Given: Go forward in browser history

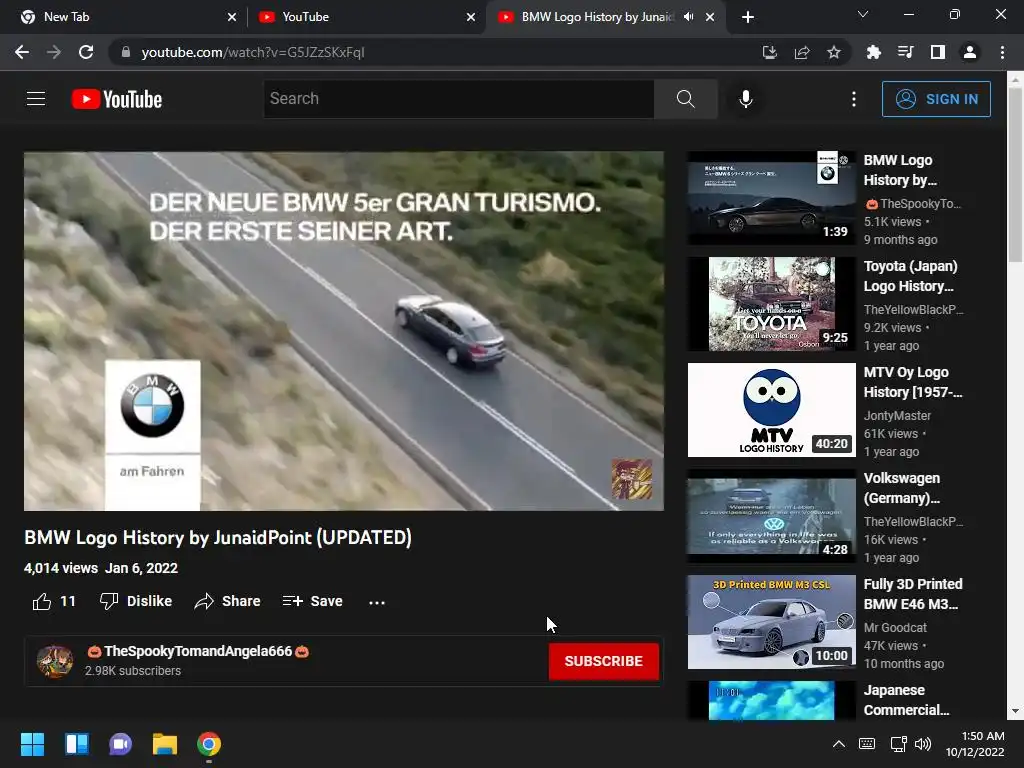Looking at the screenshot, I should click(54, 52).
